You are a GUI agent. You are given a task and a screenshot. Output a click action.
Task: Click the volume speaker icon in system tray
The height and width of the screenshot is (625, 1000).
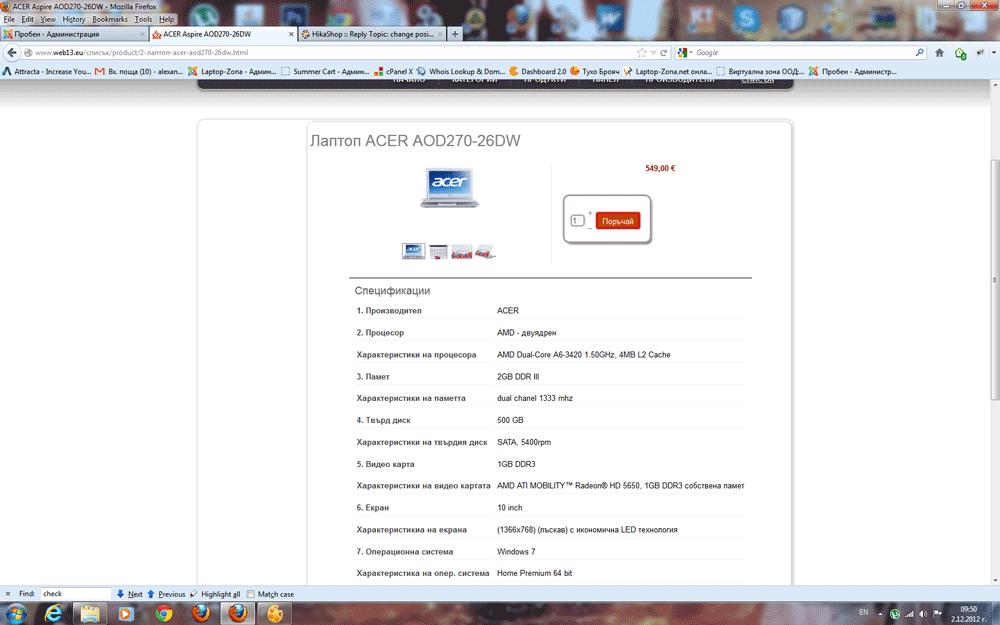923,614
